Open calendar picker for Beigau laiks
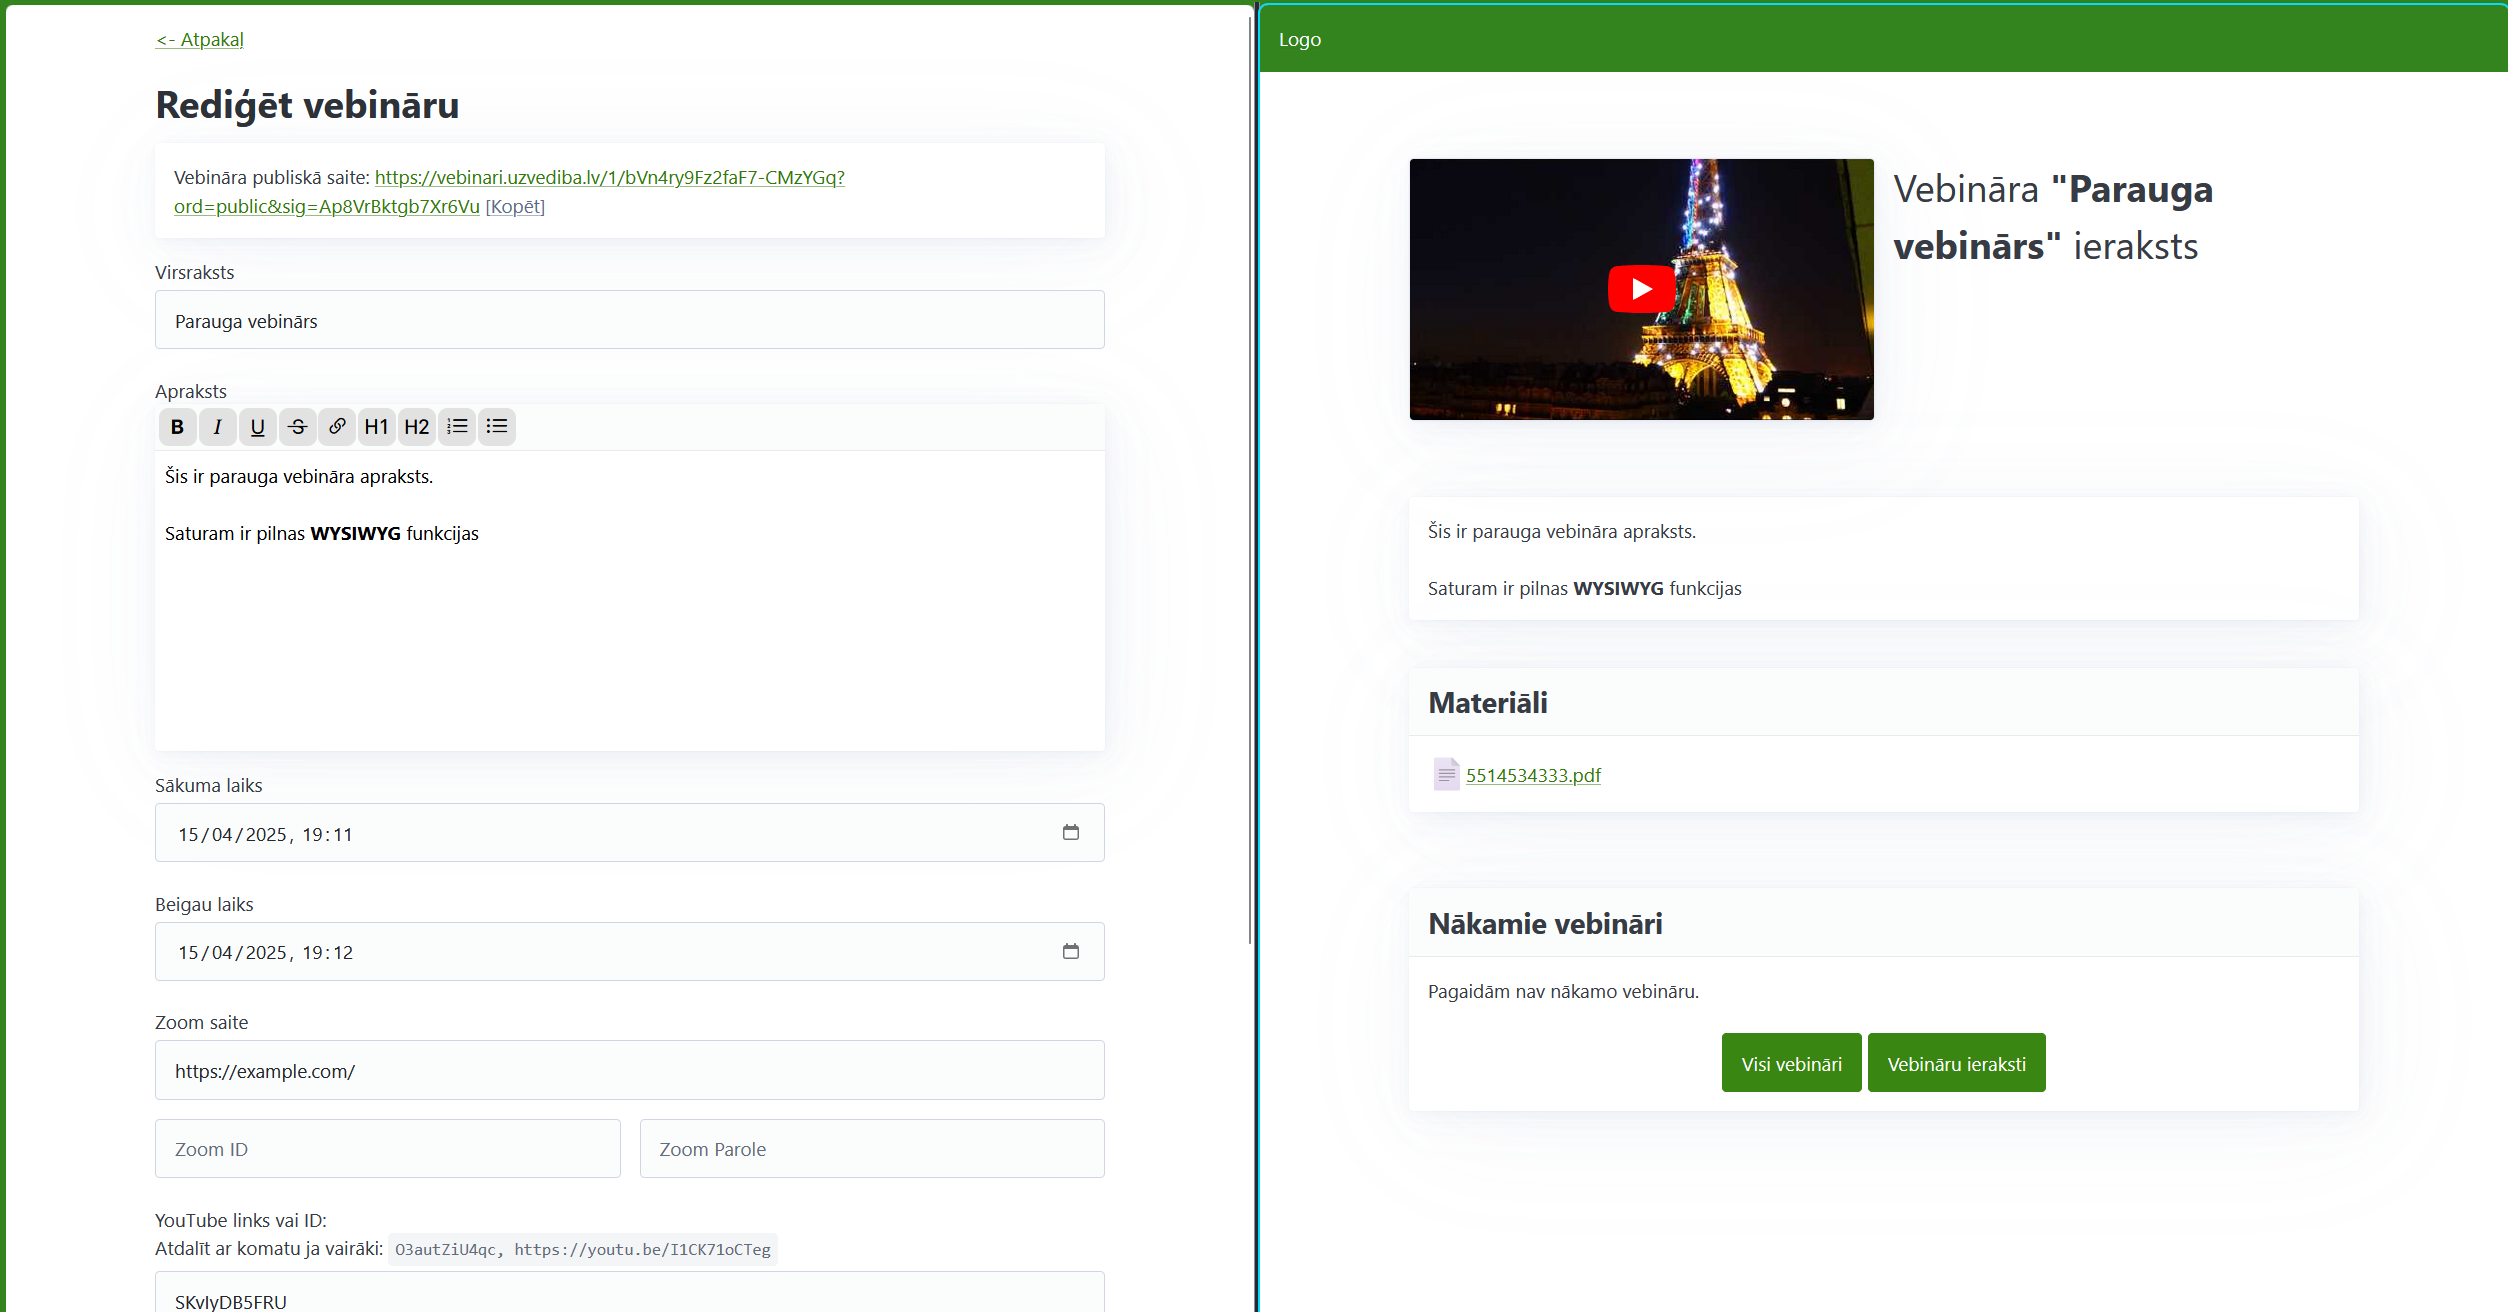The height and width of the screenshot is (1312, 2508). 1070,952
